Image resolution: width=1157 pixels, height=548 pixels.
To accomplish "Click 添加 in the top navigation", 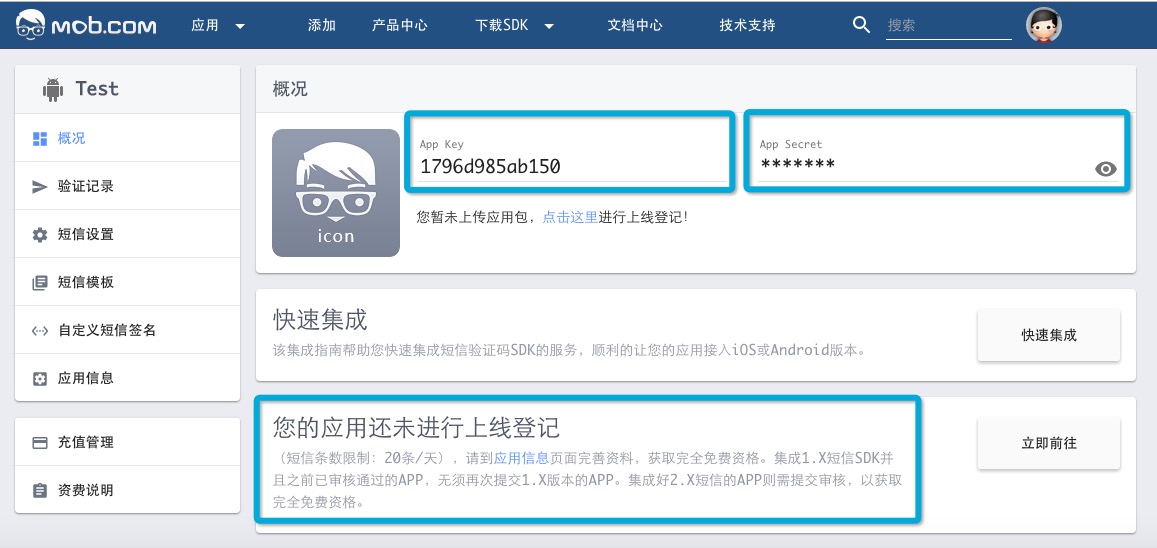I will click(x=322, y=25).
